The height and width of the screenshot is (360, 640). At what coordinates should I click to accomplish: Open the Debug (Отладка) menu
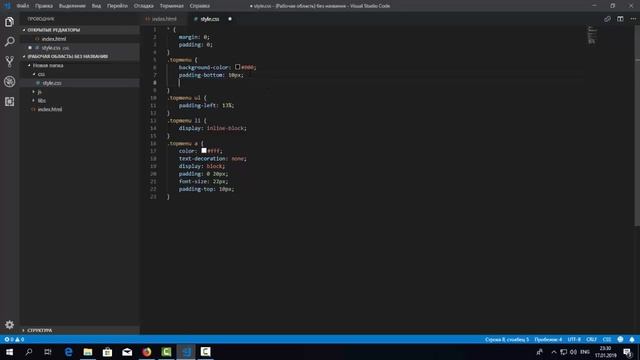tap(144, 6)
